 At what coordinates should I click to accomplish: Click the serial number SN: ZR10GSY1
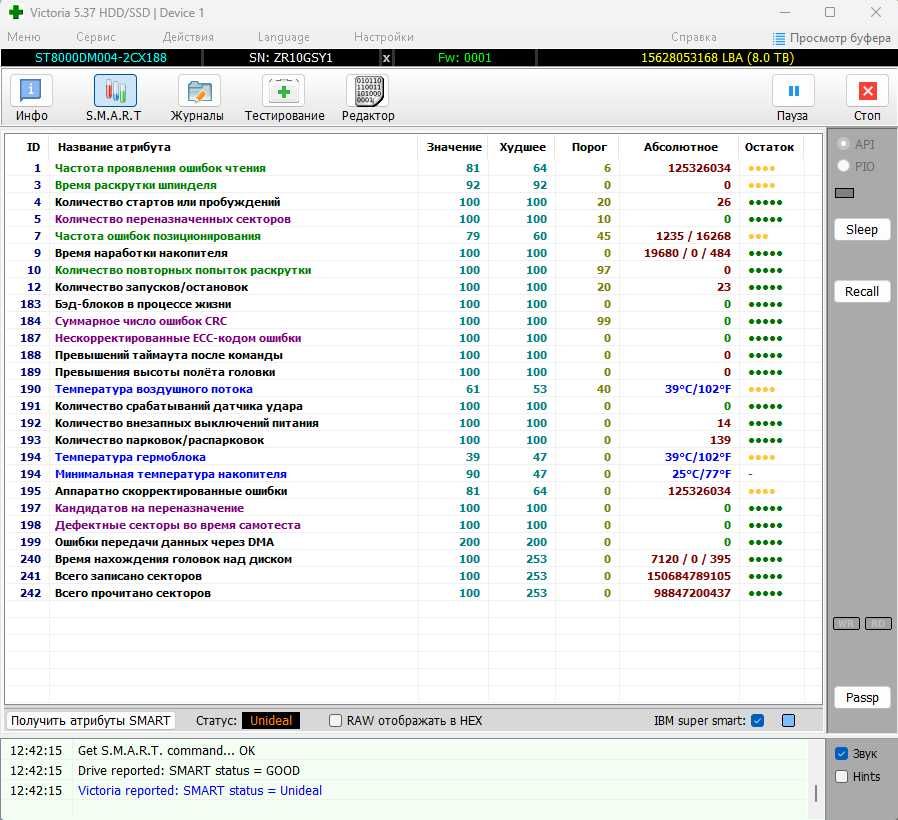coord(290,58)
